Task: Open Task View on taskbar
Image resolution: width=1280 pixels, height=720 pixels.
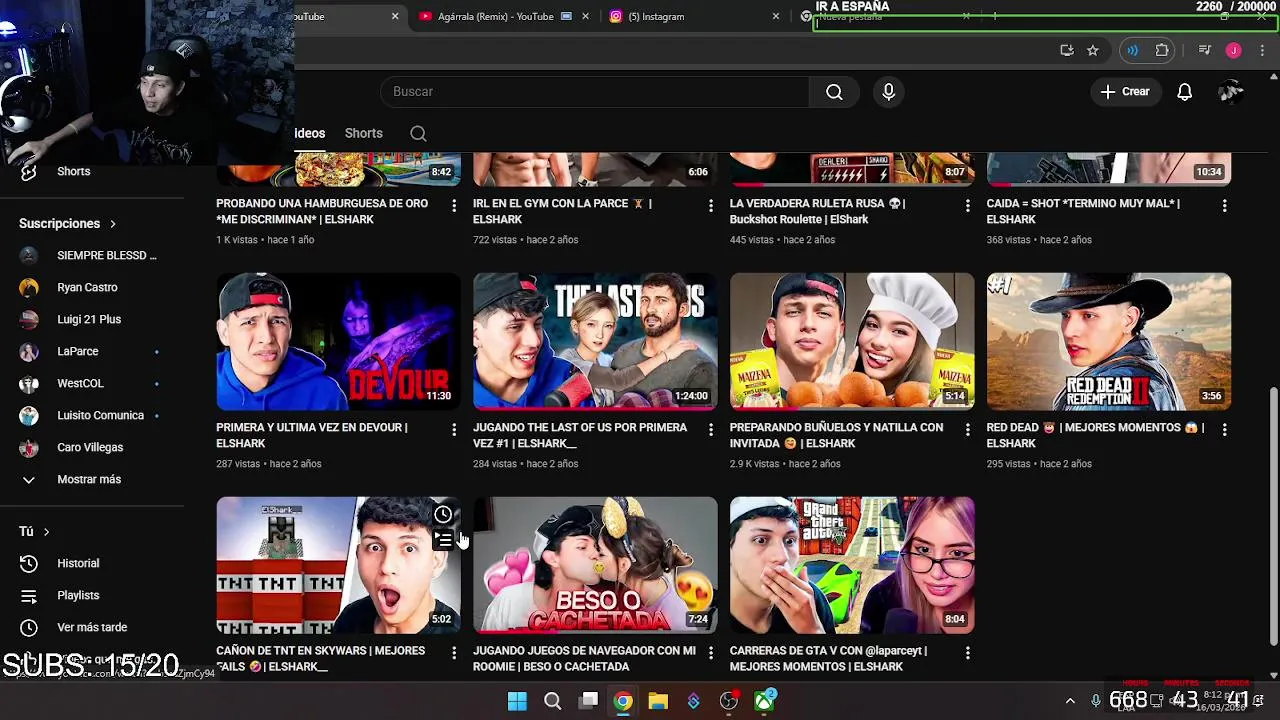Action: 588,701
